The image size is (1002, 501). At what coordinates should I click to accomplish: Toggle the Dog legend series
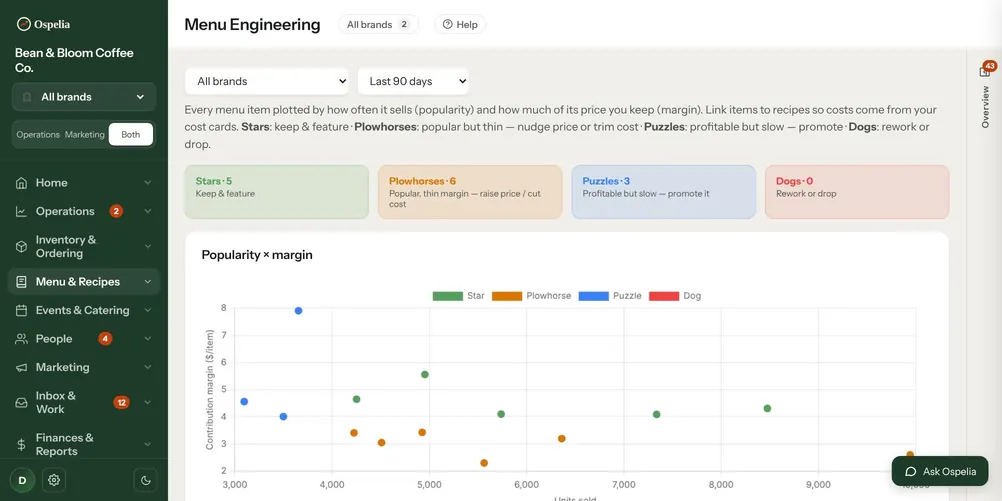tap(675, 296)
